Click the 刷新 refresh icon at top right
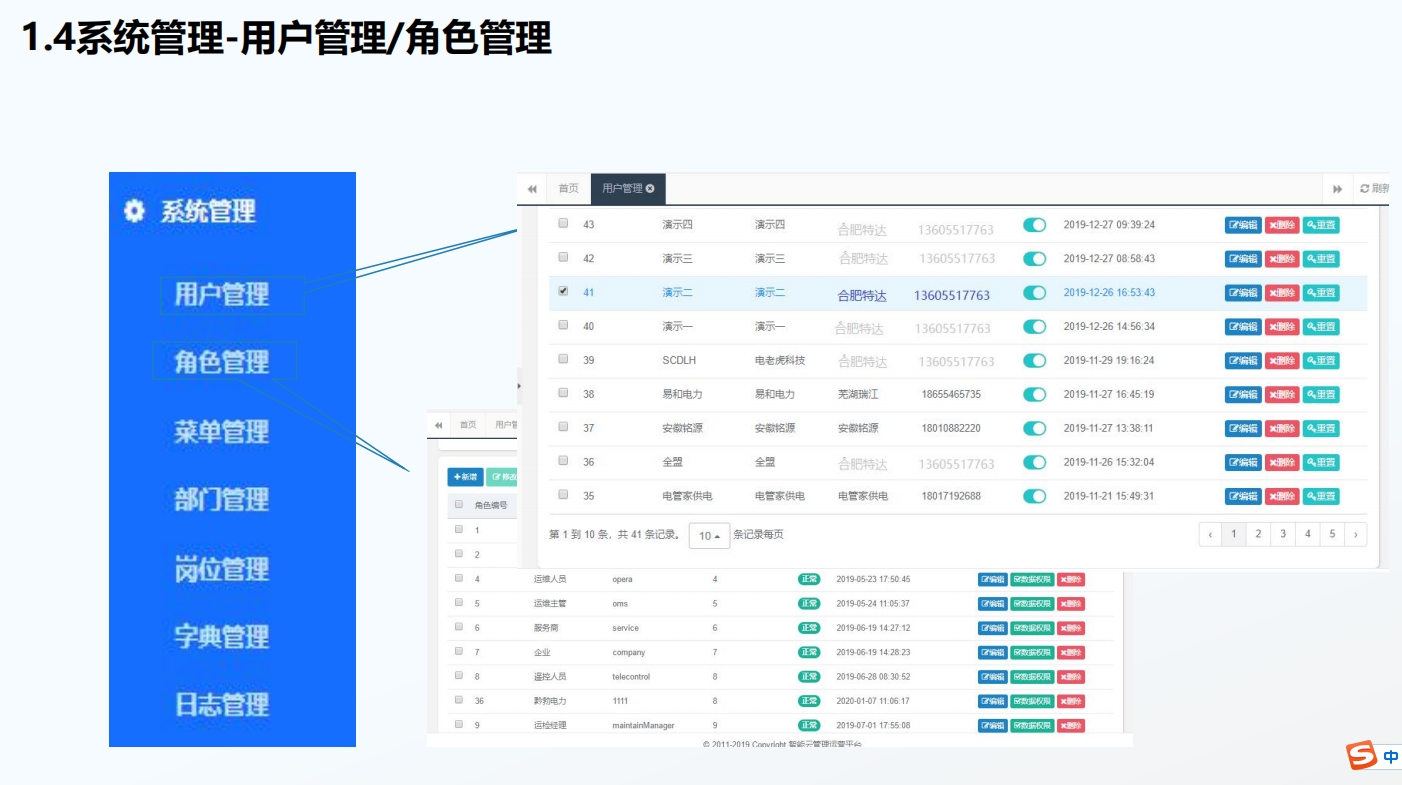This screenshot has height=785, width=1402. [1364, 189]
